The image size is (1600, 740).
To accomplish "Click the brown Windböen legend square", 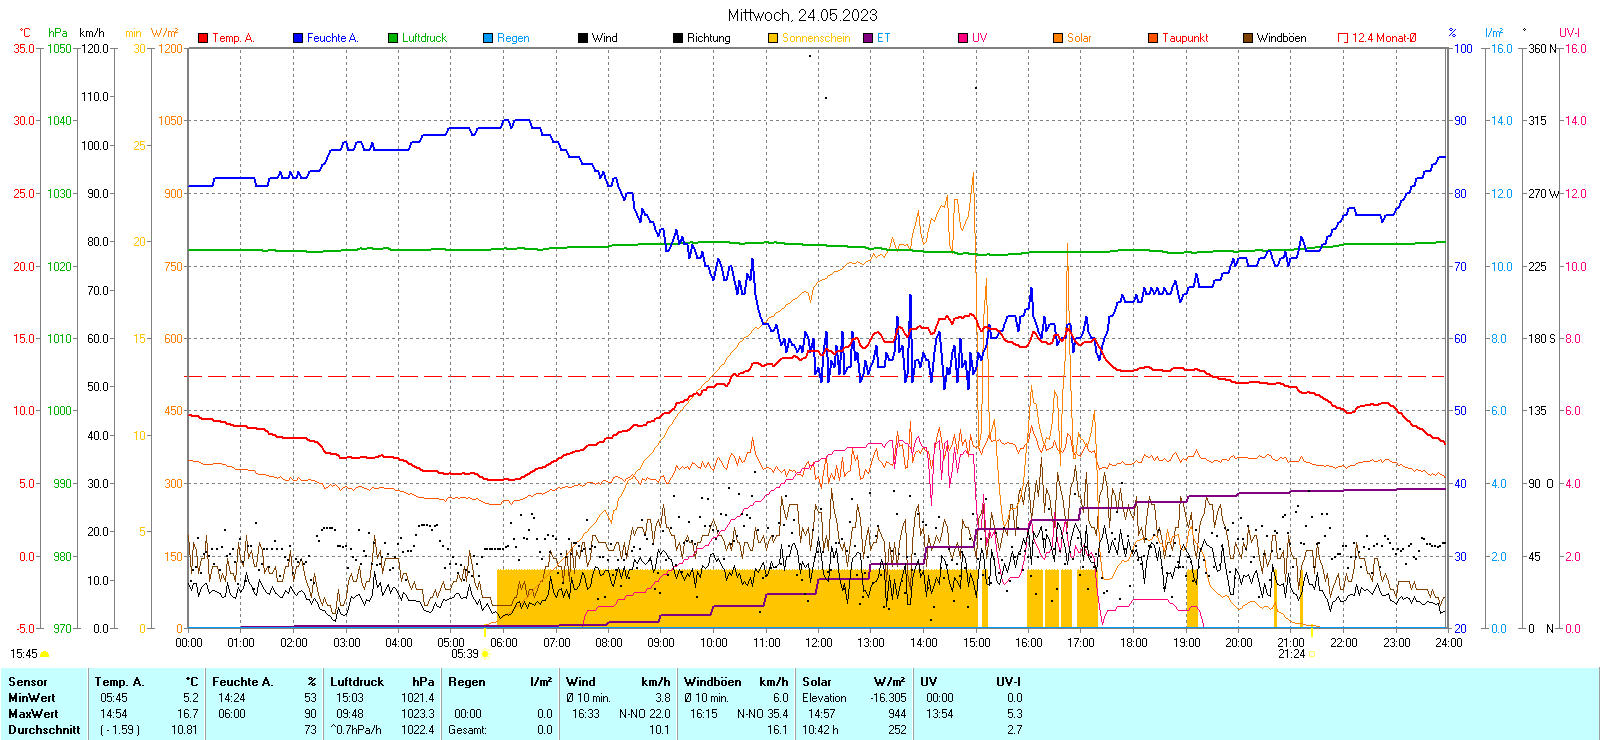I will pos(1248,38).
